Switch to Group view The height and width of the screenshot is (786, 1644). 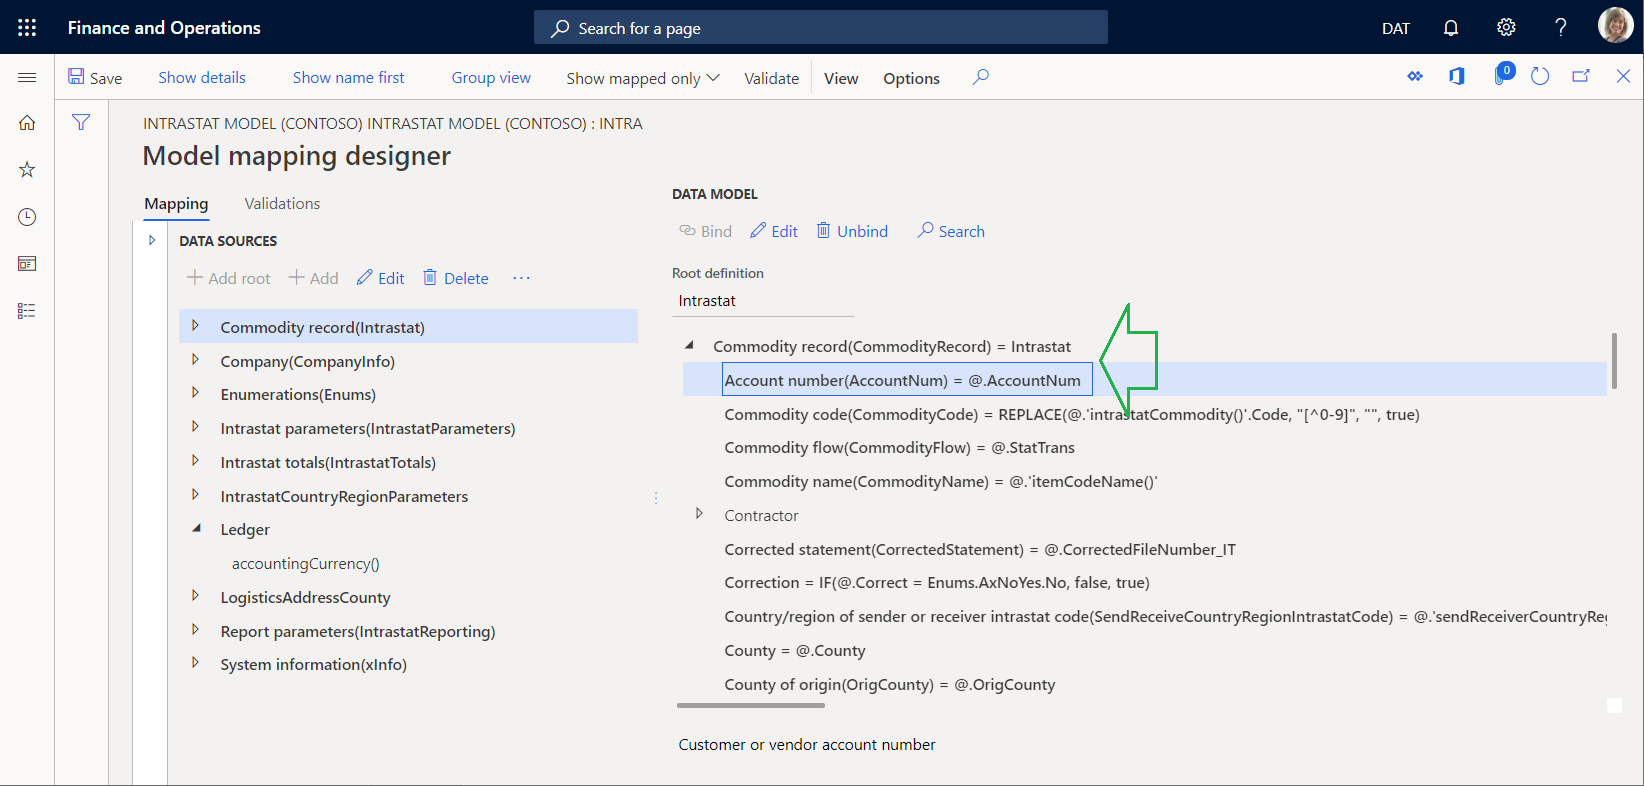pyautogui.click(x=491, y=77)
